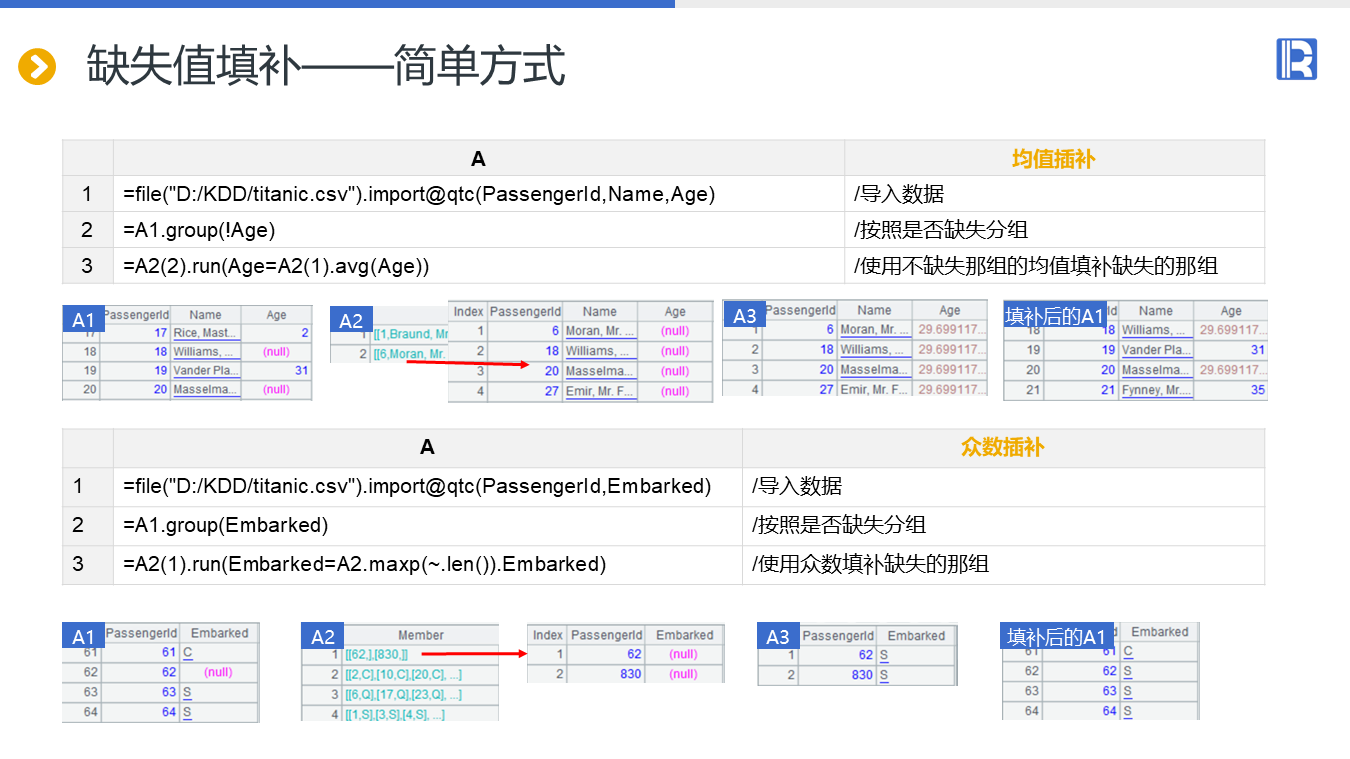The image size is (1350, 759).
Task: Click "/按照是否缺失分组" in the 均值插补 table
Action: (x=940, y=230)
